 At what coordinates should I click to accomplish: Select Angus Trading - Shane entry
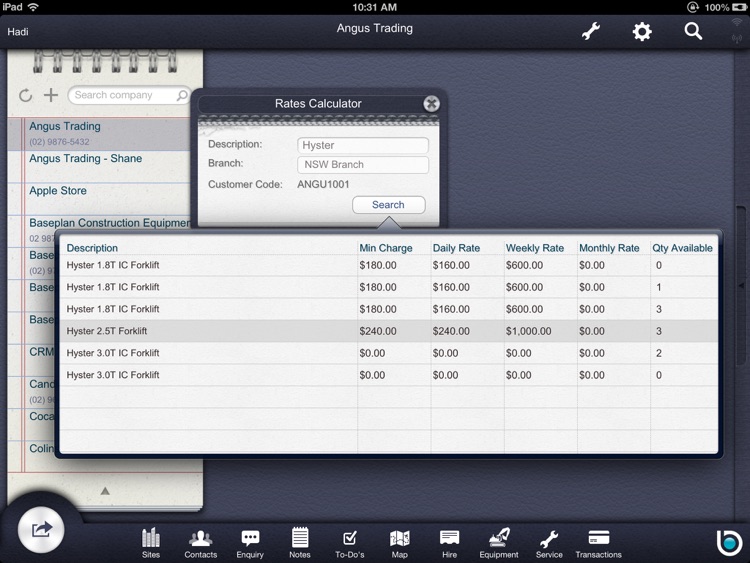pyautogui.click(x=99, y=167)
